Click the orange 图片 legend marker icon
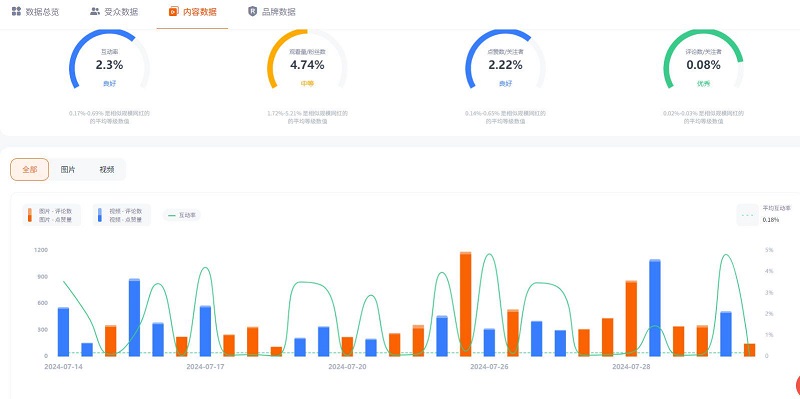 click(x=30, y=215)
